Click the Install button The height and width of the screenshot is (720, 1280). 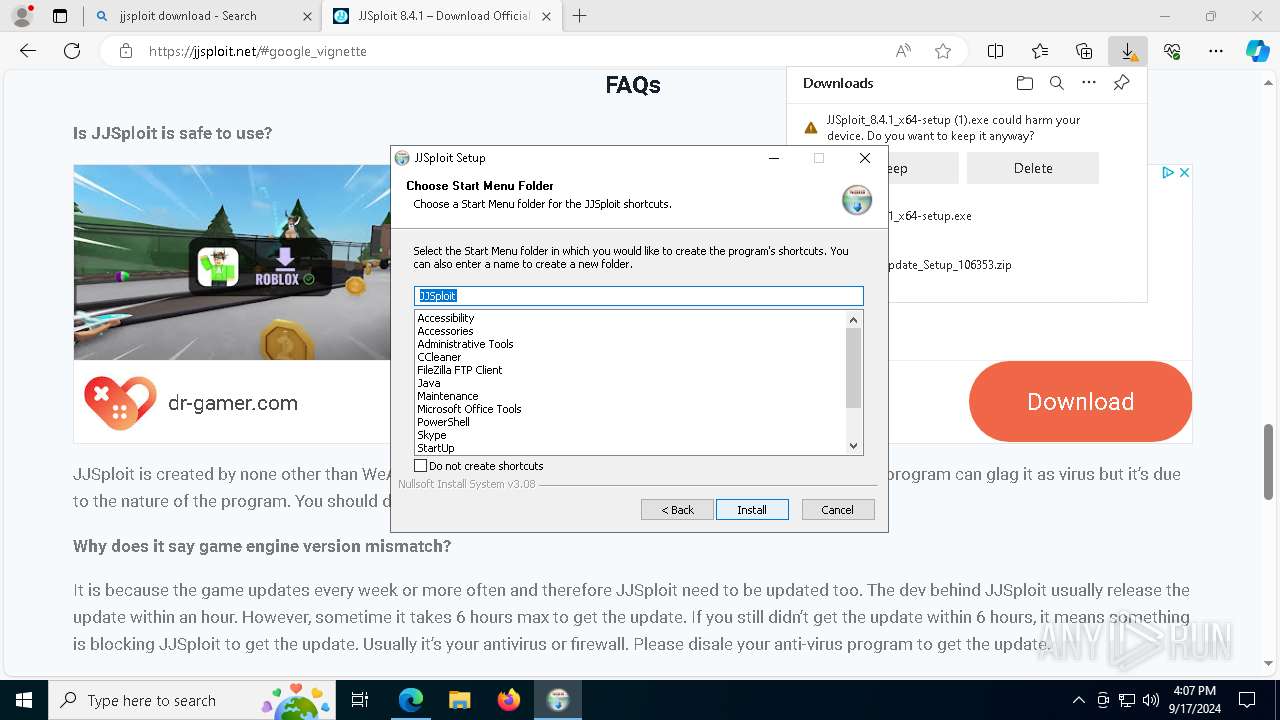point(752,510)
